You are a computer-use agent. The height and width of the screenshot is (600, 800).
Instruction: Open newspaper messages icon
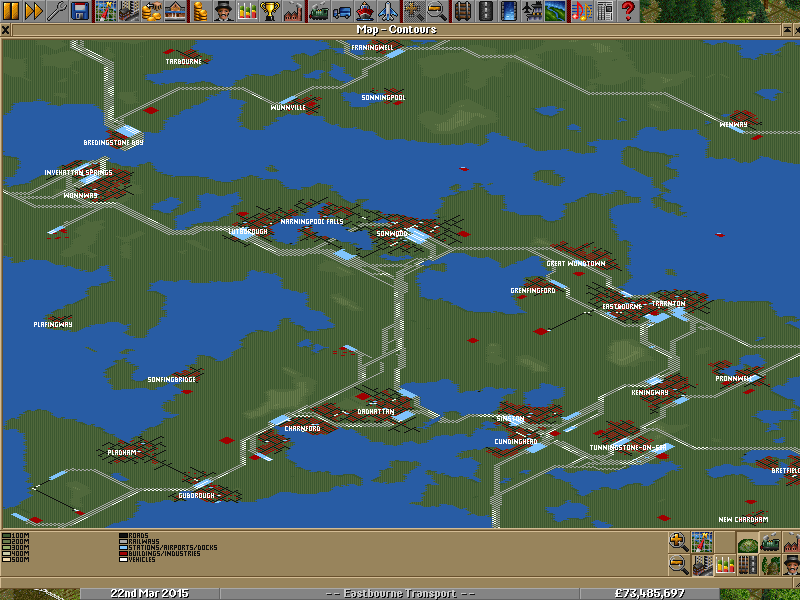click(x=604, y=11)
